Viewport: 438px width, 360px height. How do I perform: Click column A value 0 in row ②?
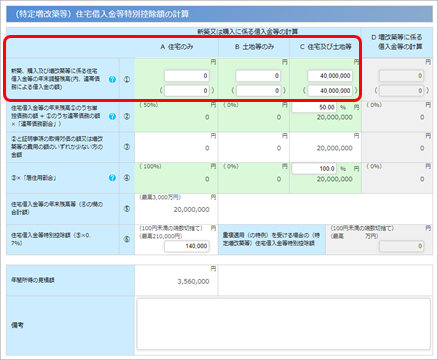click(207, 117)
